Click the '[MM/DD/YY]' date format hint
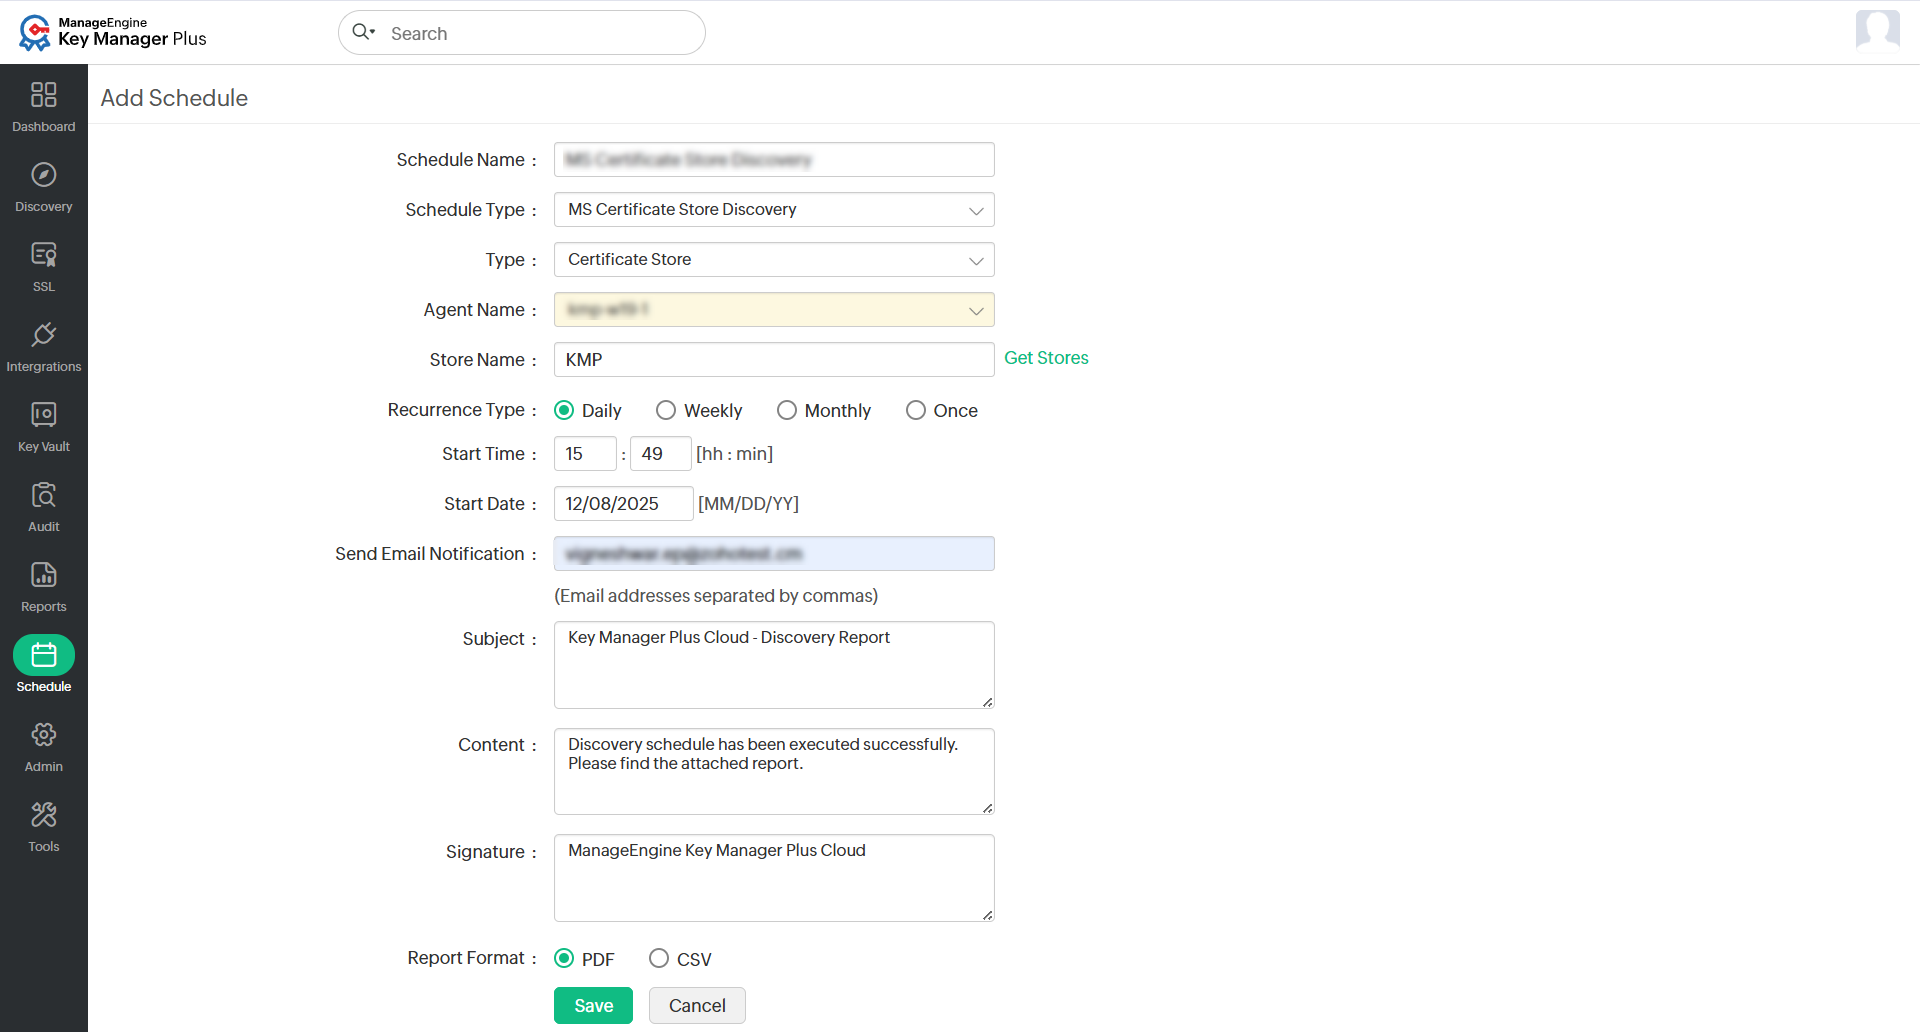This screenshot has height=1032, width=1920. [x=749, y=504]
